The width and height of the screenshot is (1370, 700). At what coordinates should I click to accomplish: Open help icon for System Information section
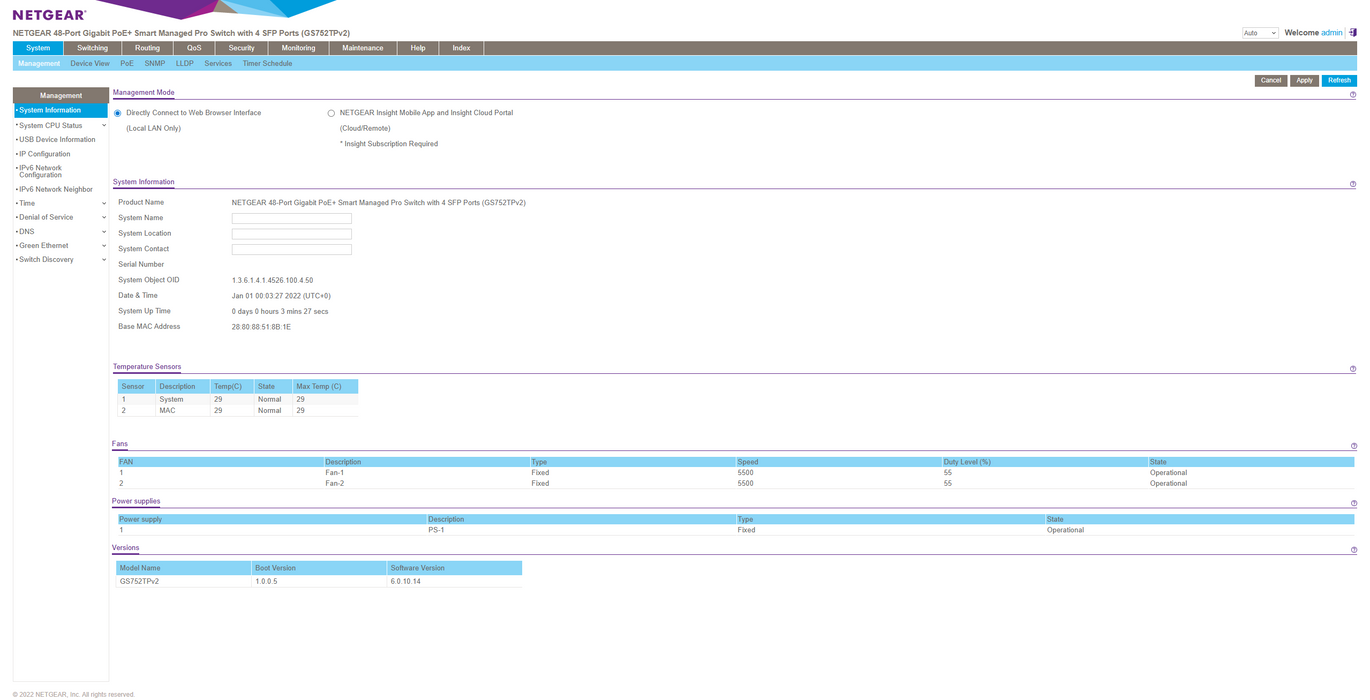(1353, 184)
